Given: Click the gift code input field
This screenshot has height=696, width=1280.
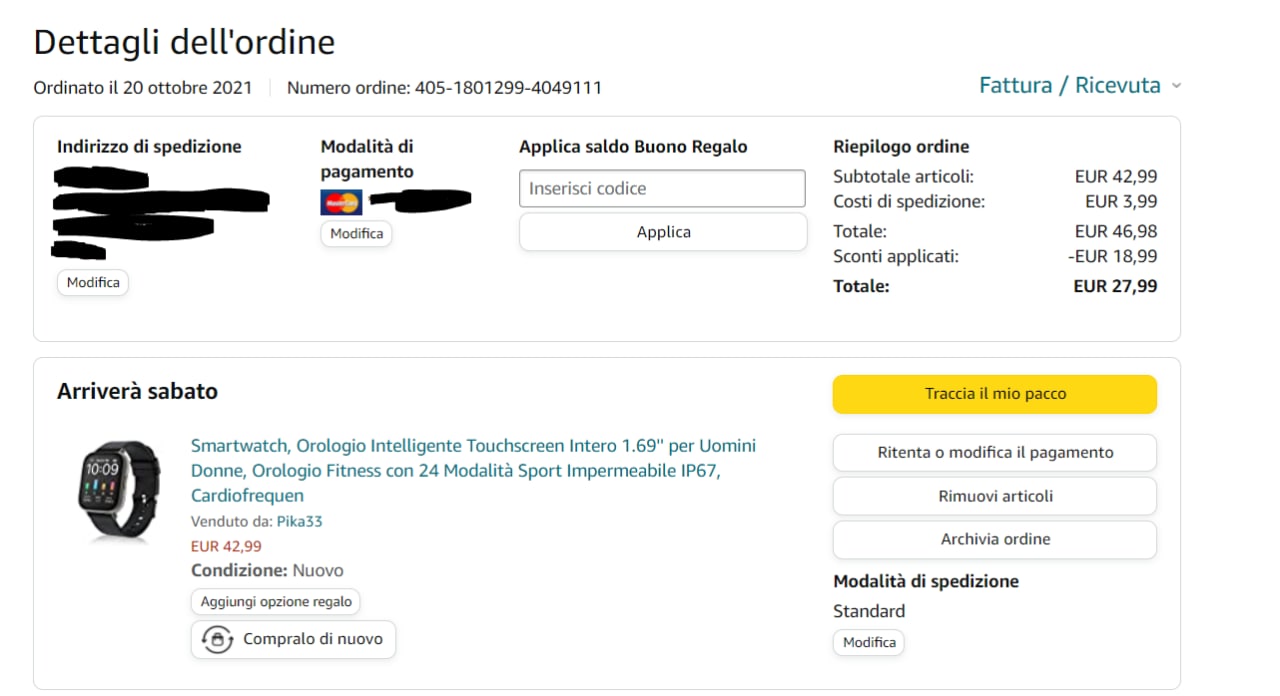Looking at the screenshot, I should (662, 189).
